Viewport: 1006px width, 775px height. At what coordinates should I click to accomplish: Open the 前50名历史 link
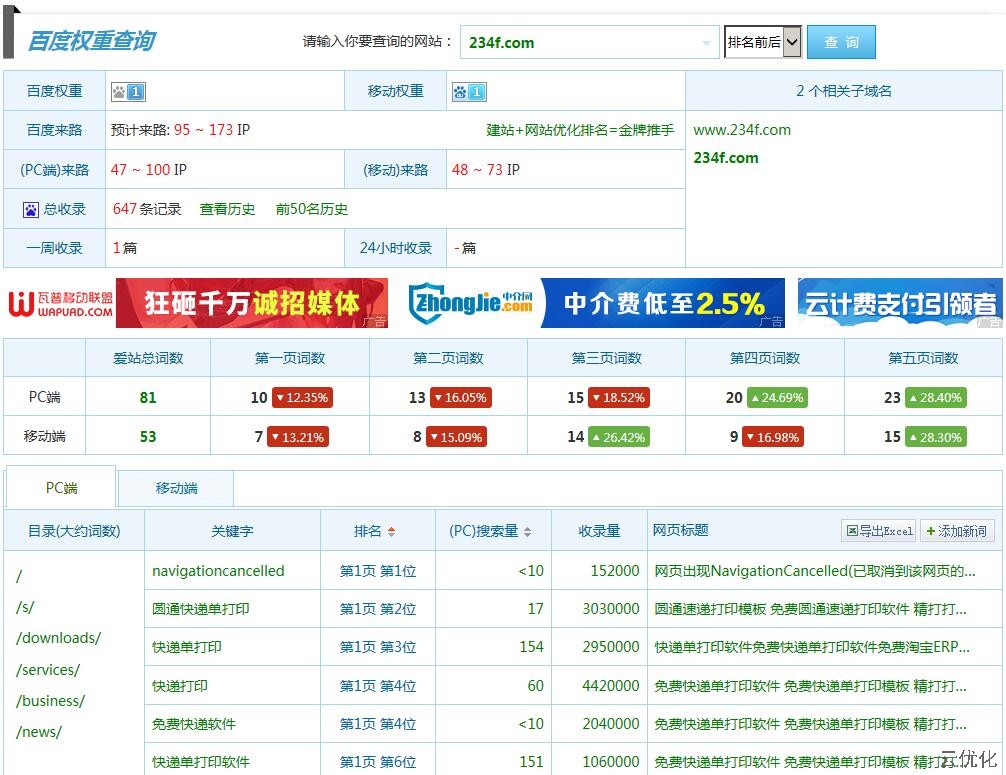tap(312, 210)
